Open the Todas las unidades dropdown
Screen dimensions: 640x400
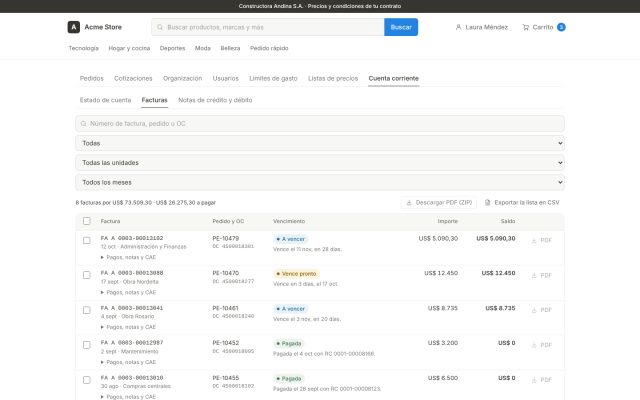[x=320, y=163]
